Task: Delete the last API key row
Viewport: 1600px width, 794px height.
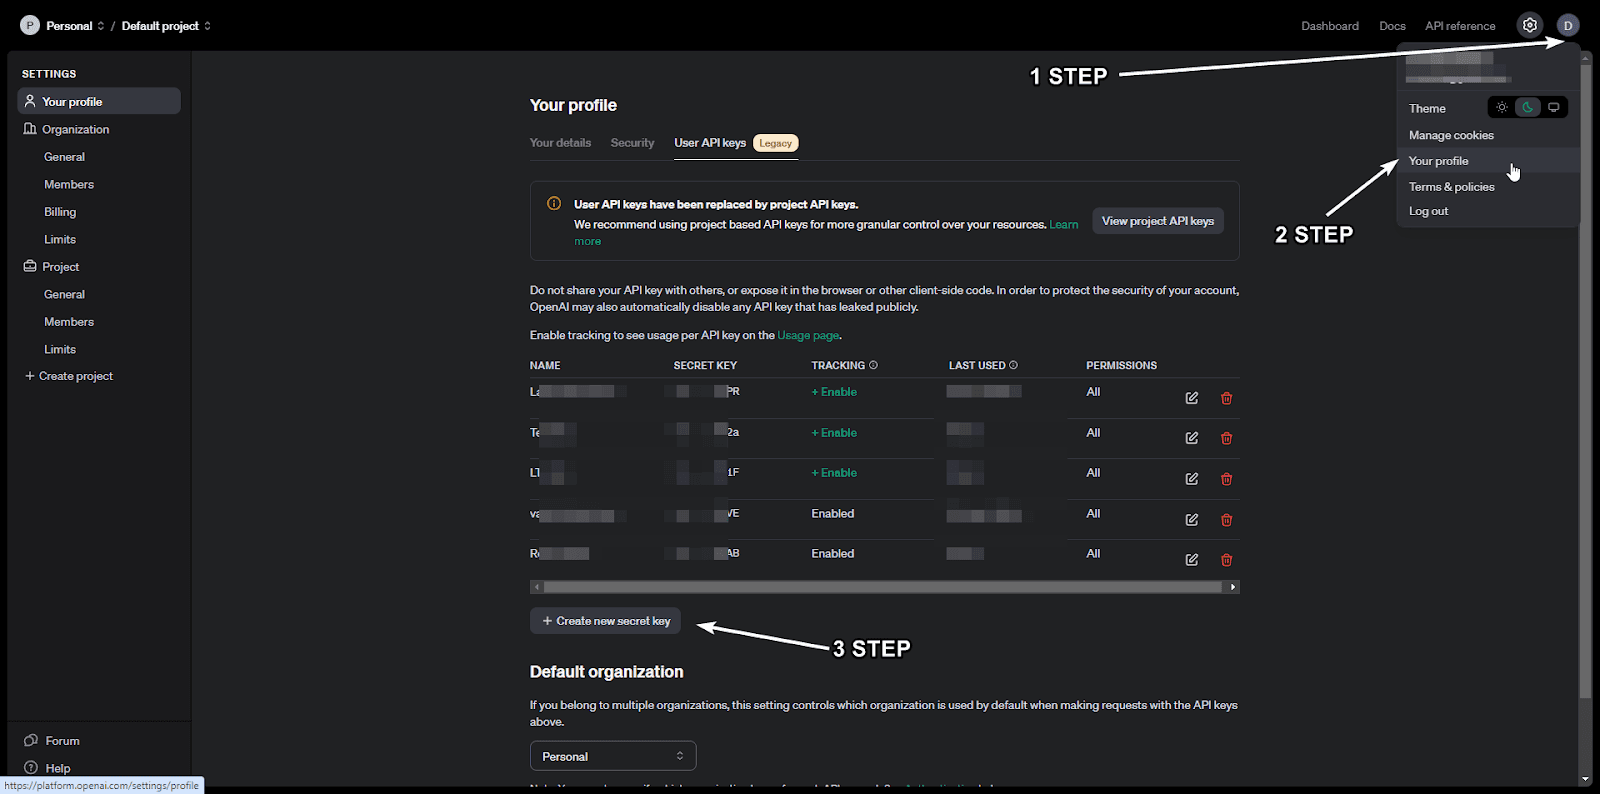Action: point(1226,560)
